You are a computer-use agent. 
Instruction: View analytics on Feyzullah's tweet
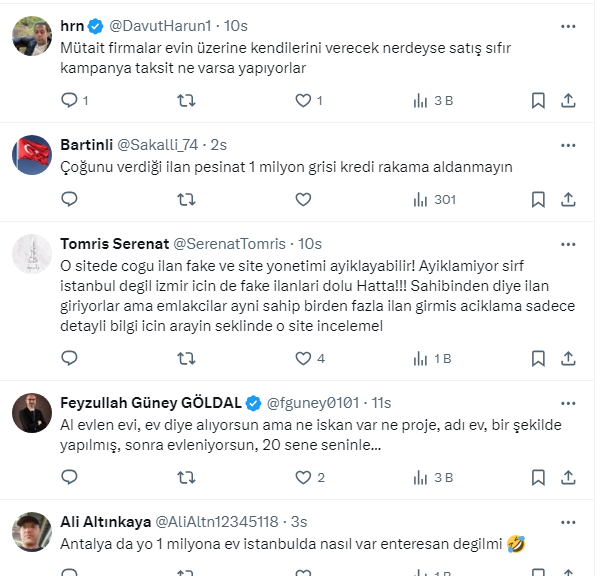(x=421, y=478)
